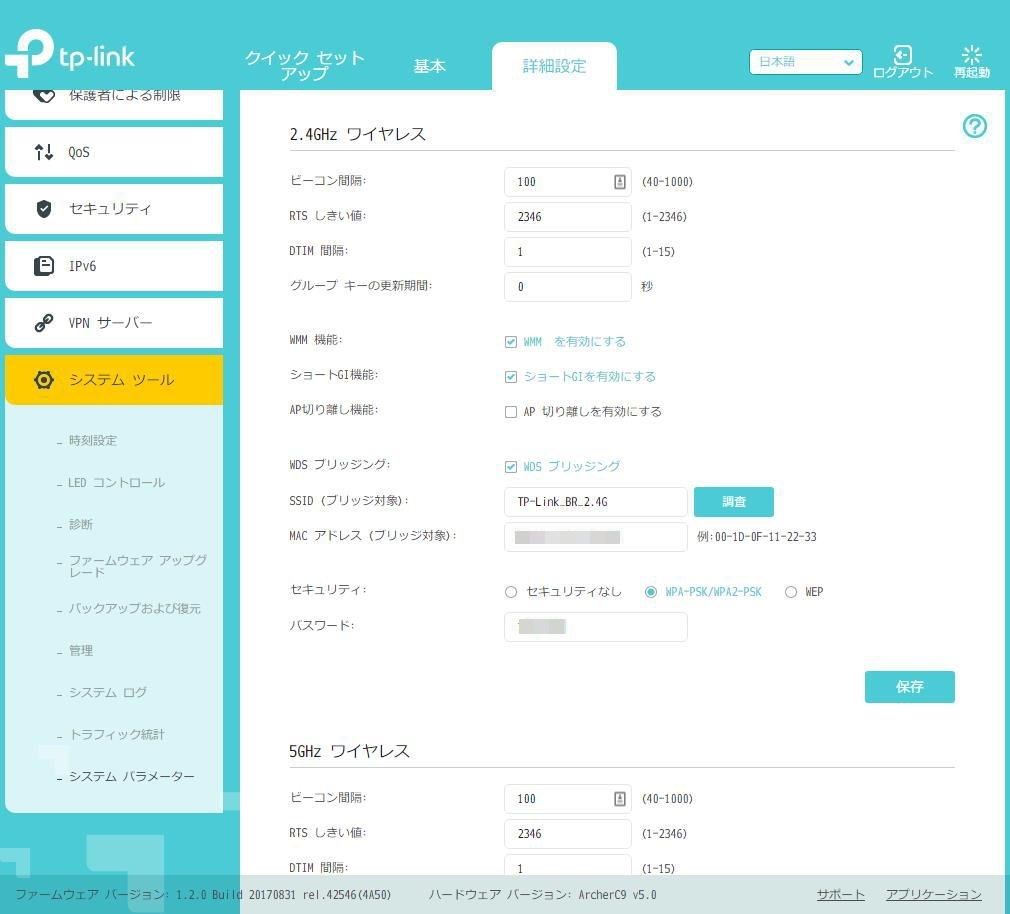
Task: Open the 日本語 language dropdown
Action: (805, 62)
